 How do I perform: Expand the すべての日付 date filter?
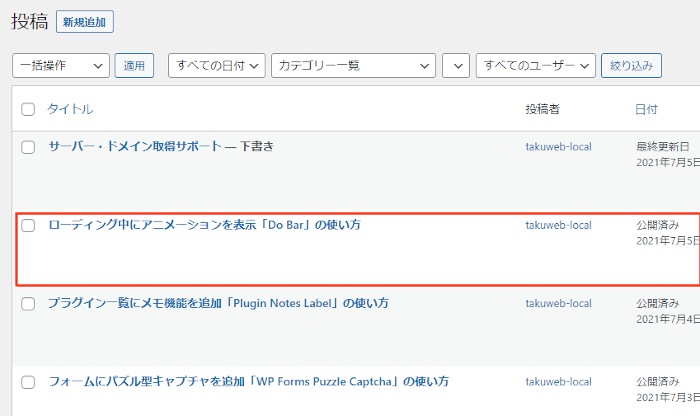[217, 66]
